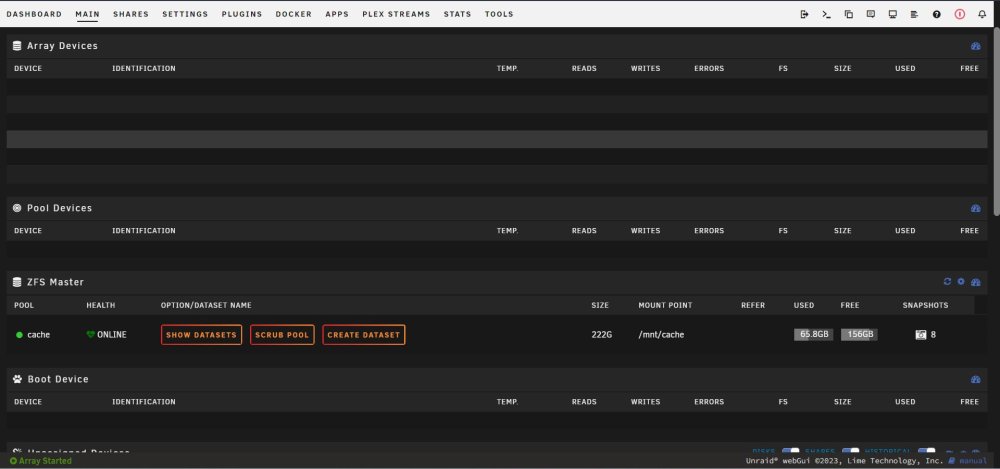
Task: Click the logout icon in top bar
Action: coord(804,14)
